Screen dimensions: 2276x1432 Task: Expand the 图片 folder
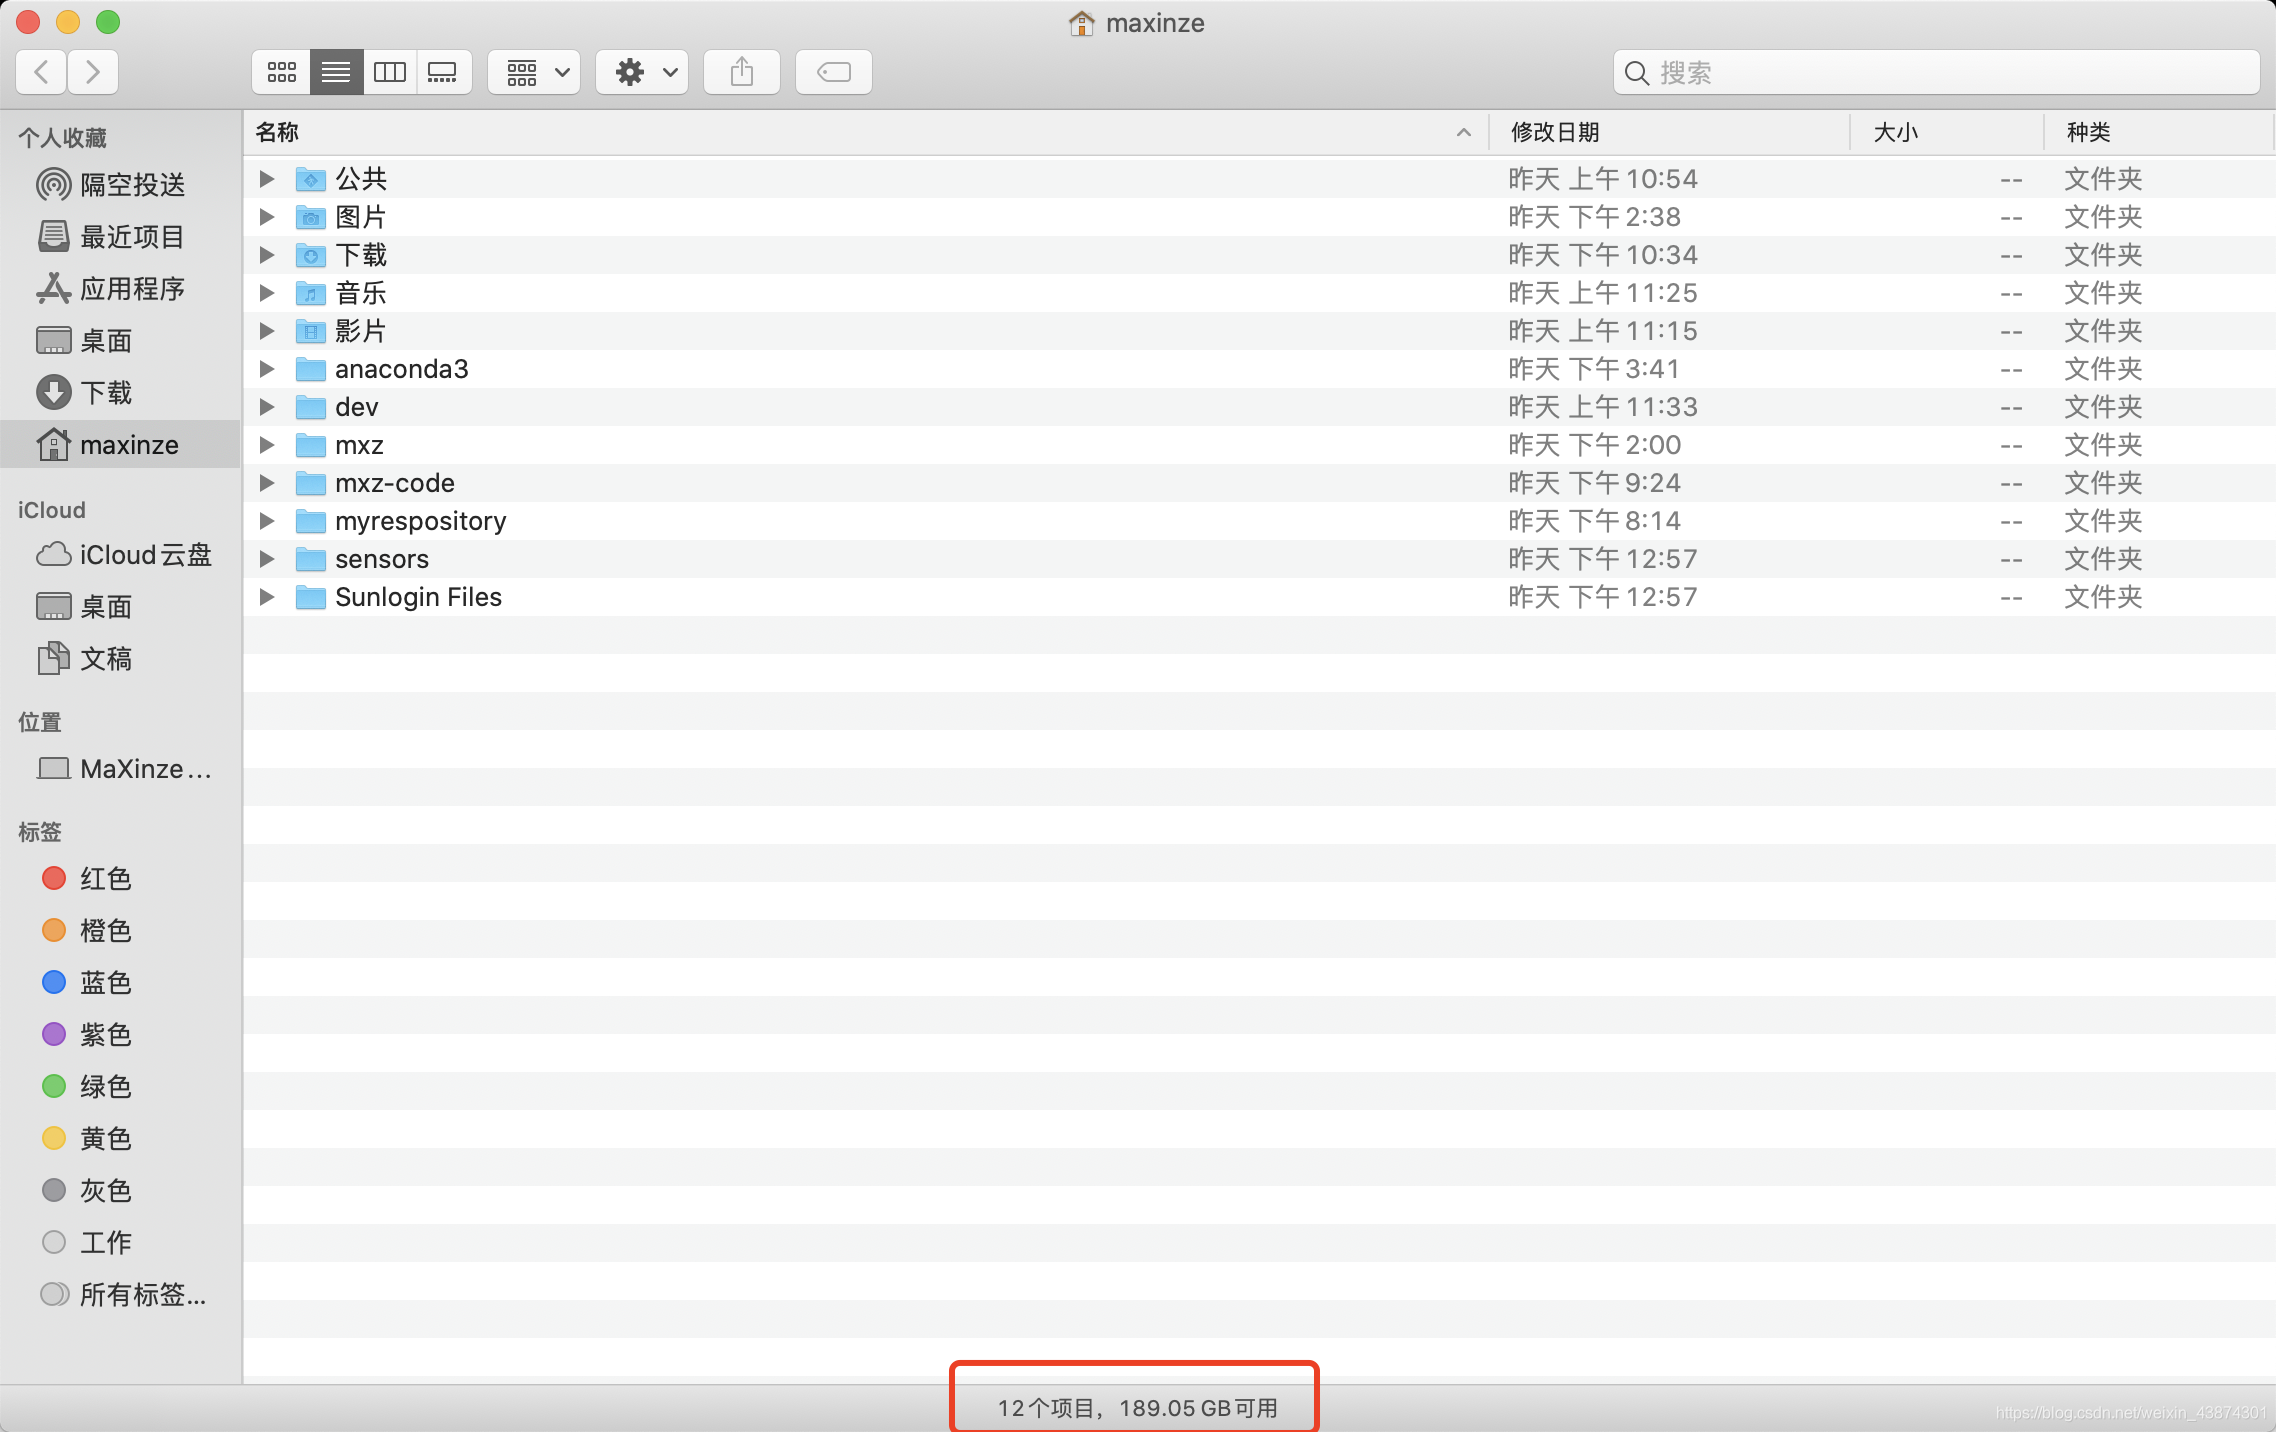[x=266, y=217]
